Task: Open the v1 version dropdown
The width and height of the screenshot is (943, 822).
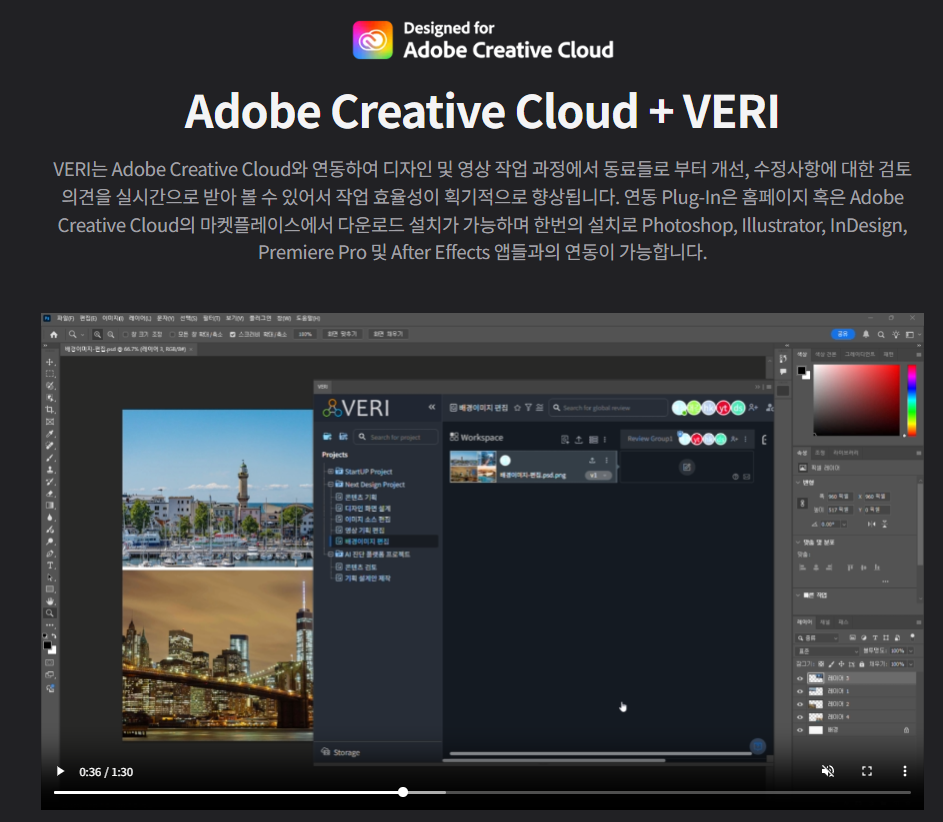Action: (598, 476)
